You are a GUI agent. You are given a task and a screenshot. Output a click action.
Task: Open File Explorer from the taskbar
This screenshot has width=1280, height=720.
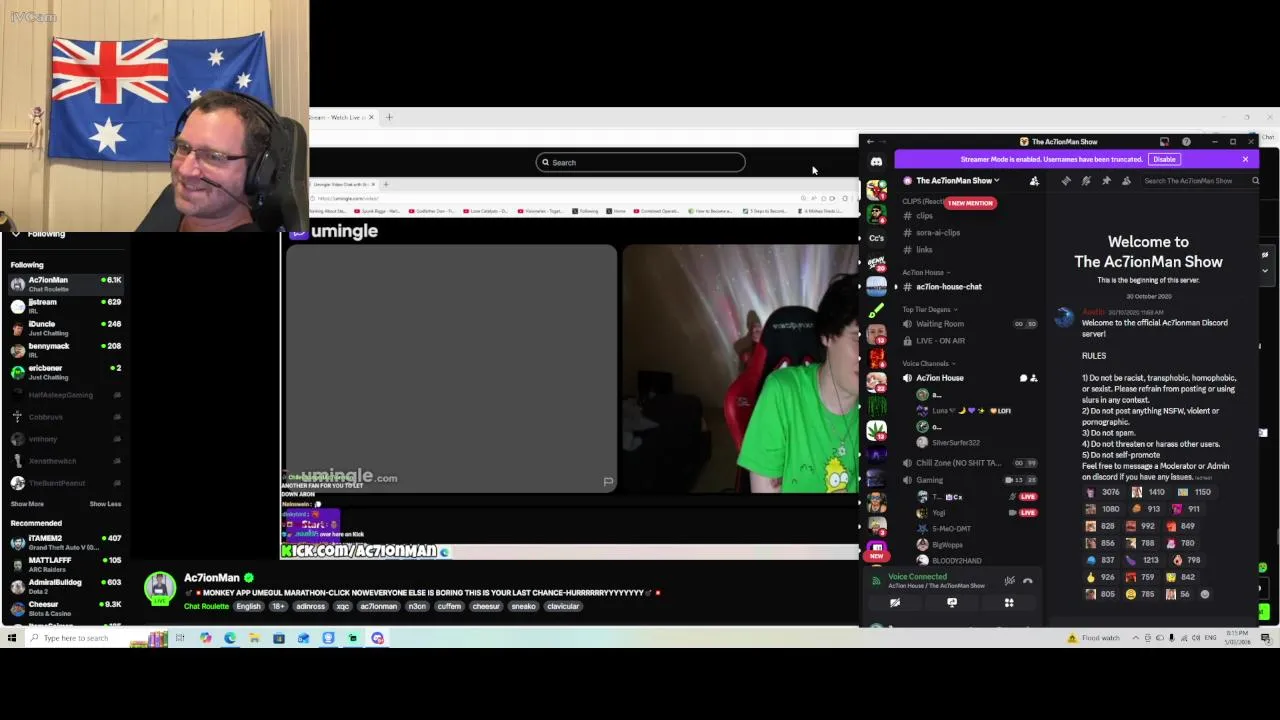pos(254,638)
